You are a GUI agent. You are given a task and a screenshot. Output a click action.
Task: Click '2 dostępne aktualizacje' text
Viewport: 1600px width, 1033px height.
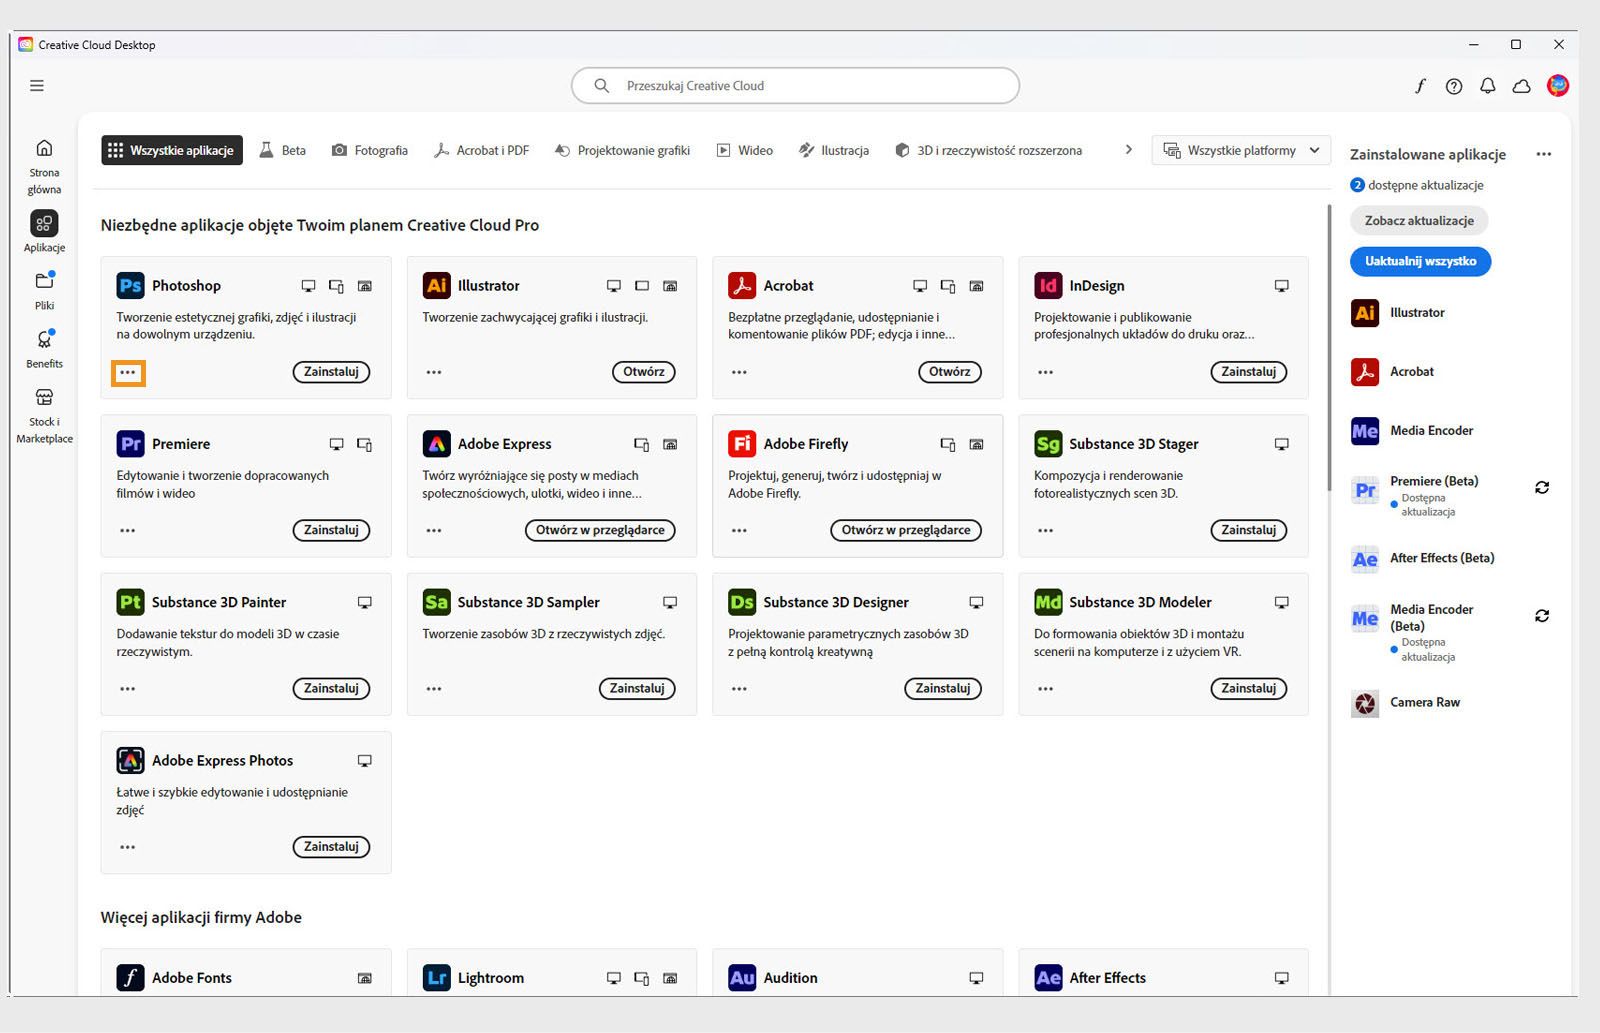pyautogui.click(x=1416, y=185)
